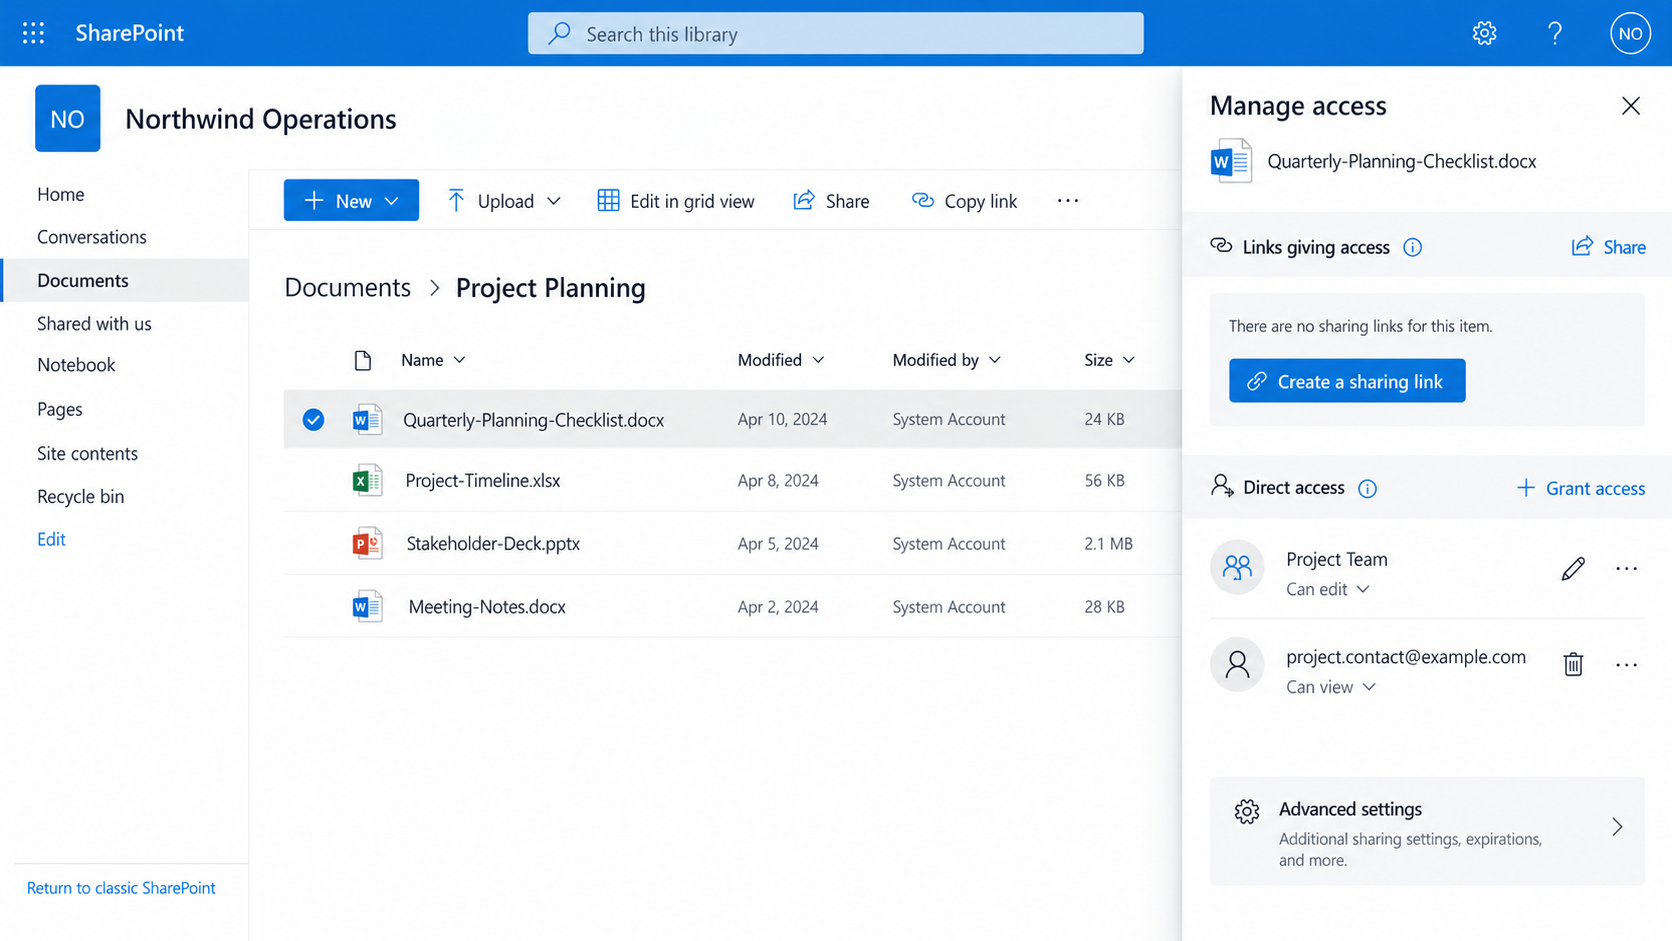Click the Northwind Operations site logo
This screenshot has height=941, width=1672.
coord(67,118)
